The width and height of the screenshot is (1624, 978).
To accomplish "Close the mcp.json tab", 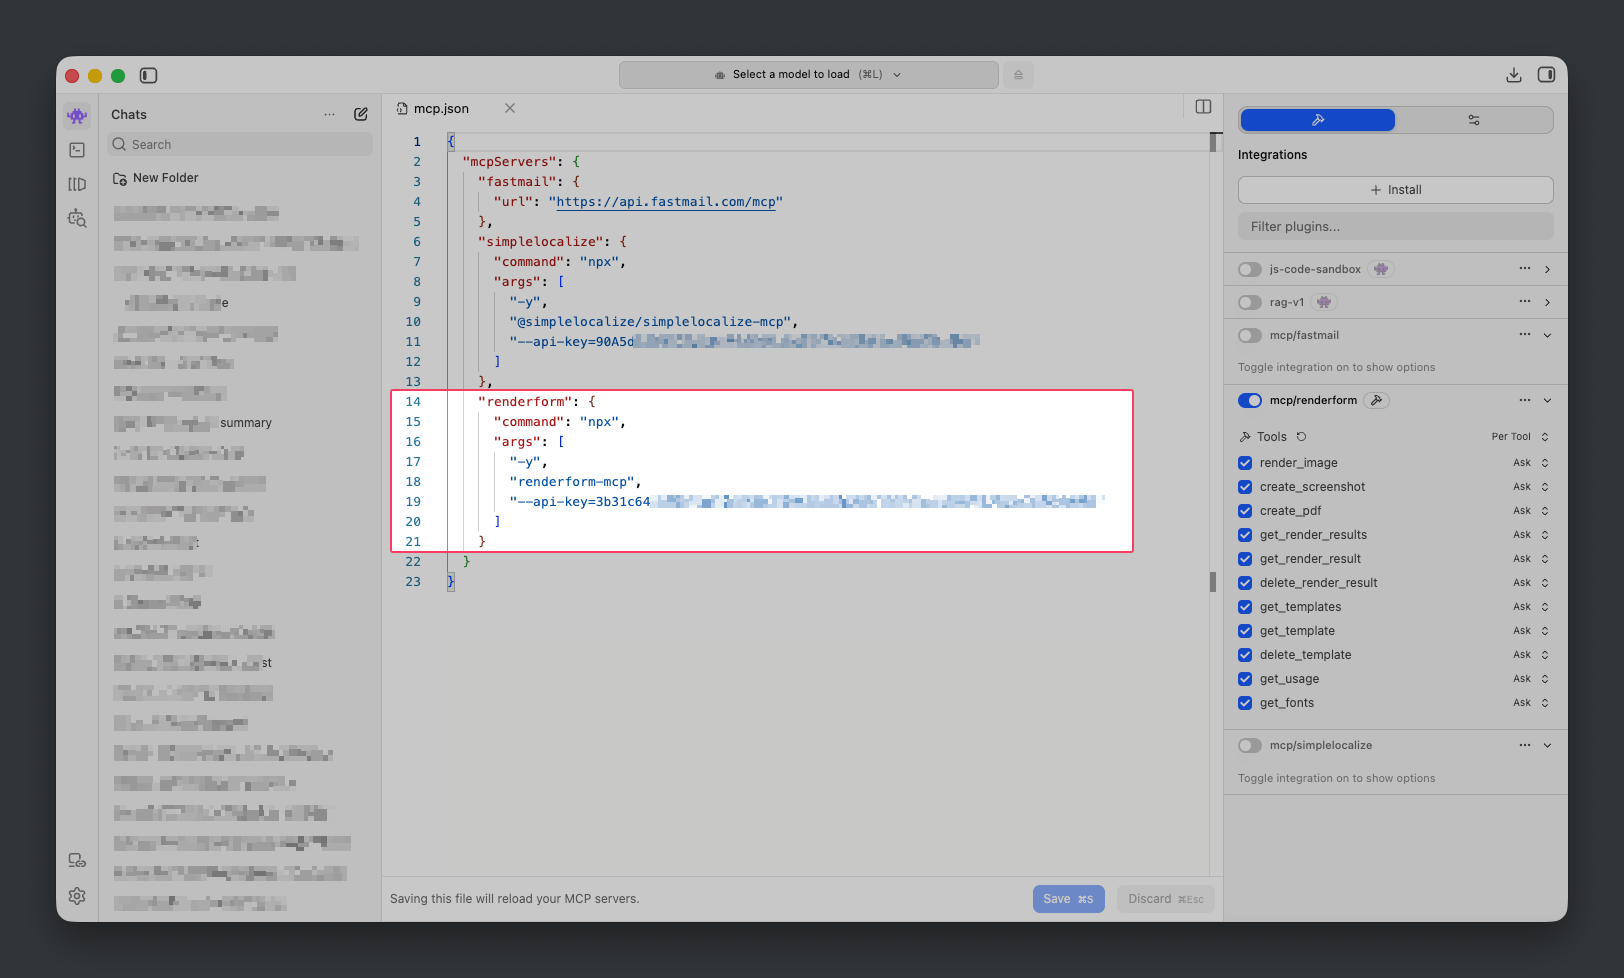I will point(510,108).
